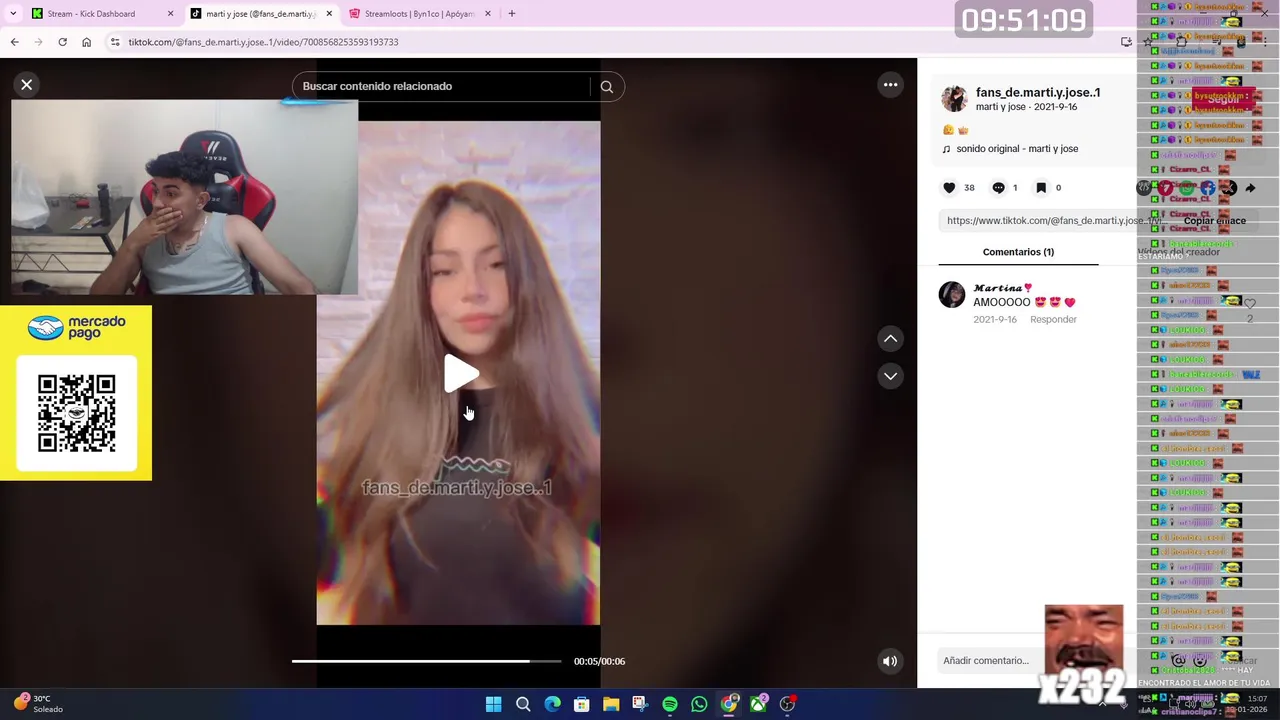1280x720 pixels.
Task: Share the video via WhatsApp icon
Action: tap(1186, 188)
